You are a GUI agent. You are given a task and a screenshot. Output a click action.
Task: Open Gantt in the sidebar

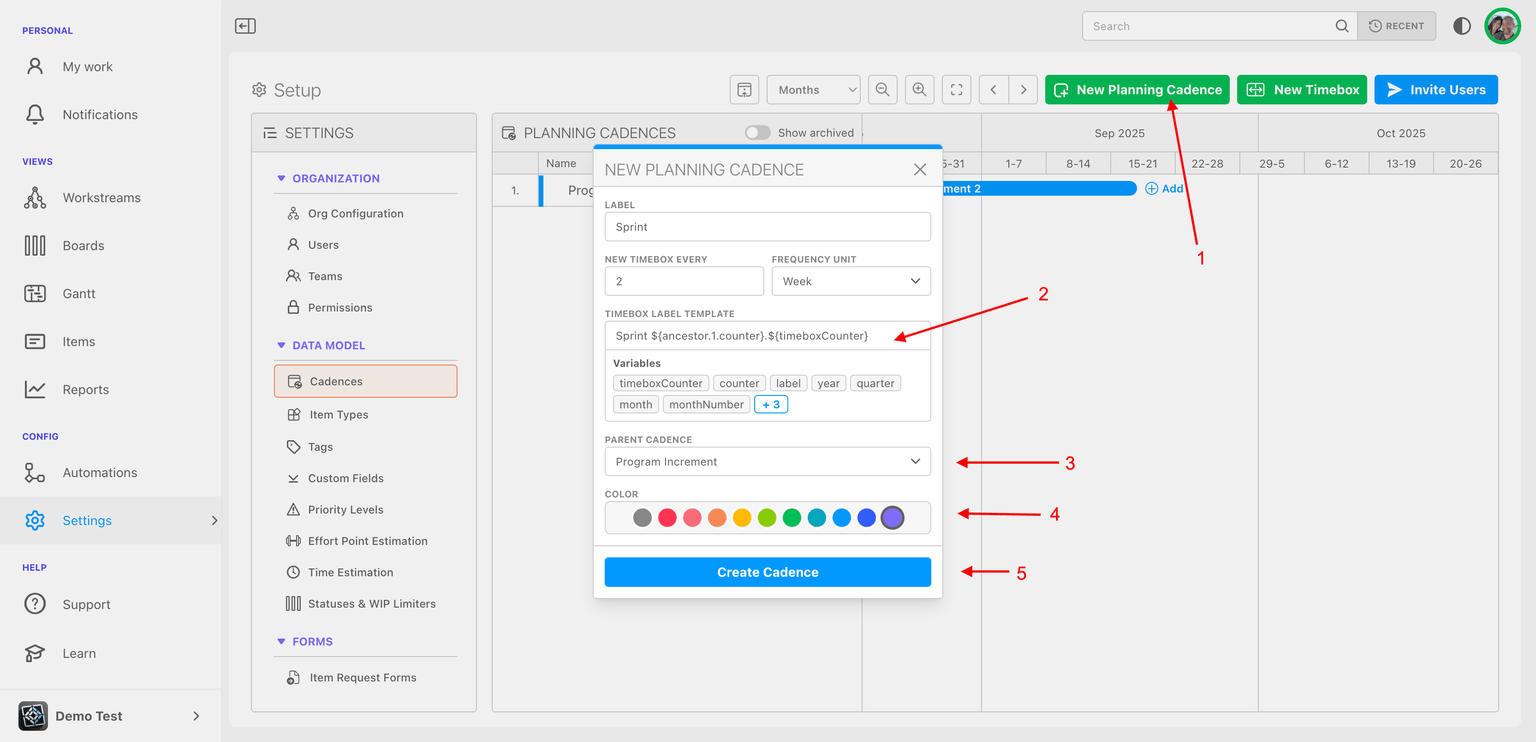click(x=79, y=294)
